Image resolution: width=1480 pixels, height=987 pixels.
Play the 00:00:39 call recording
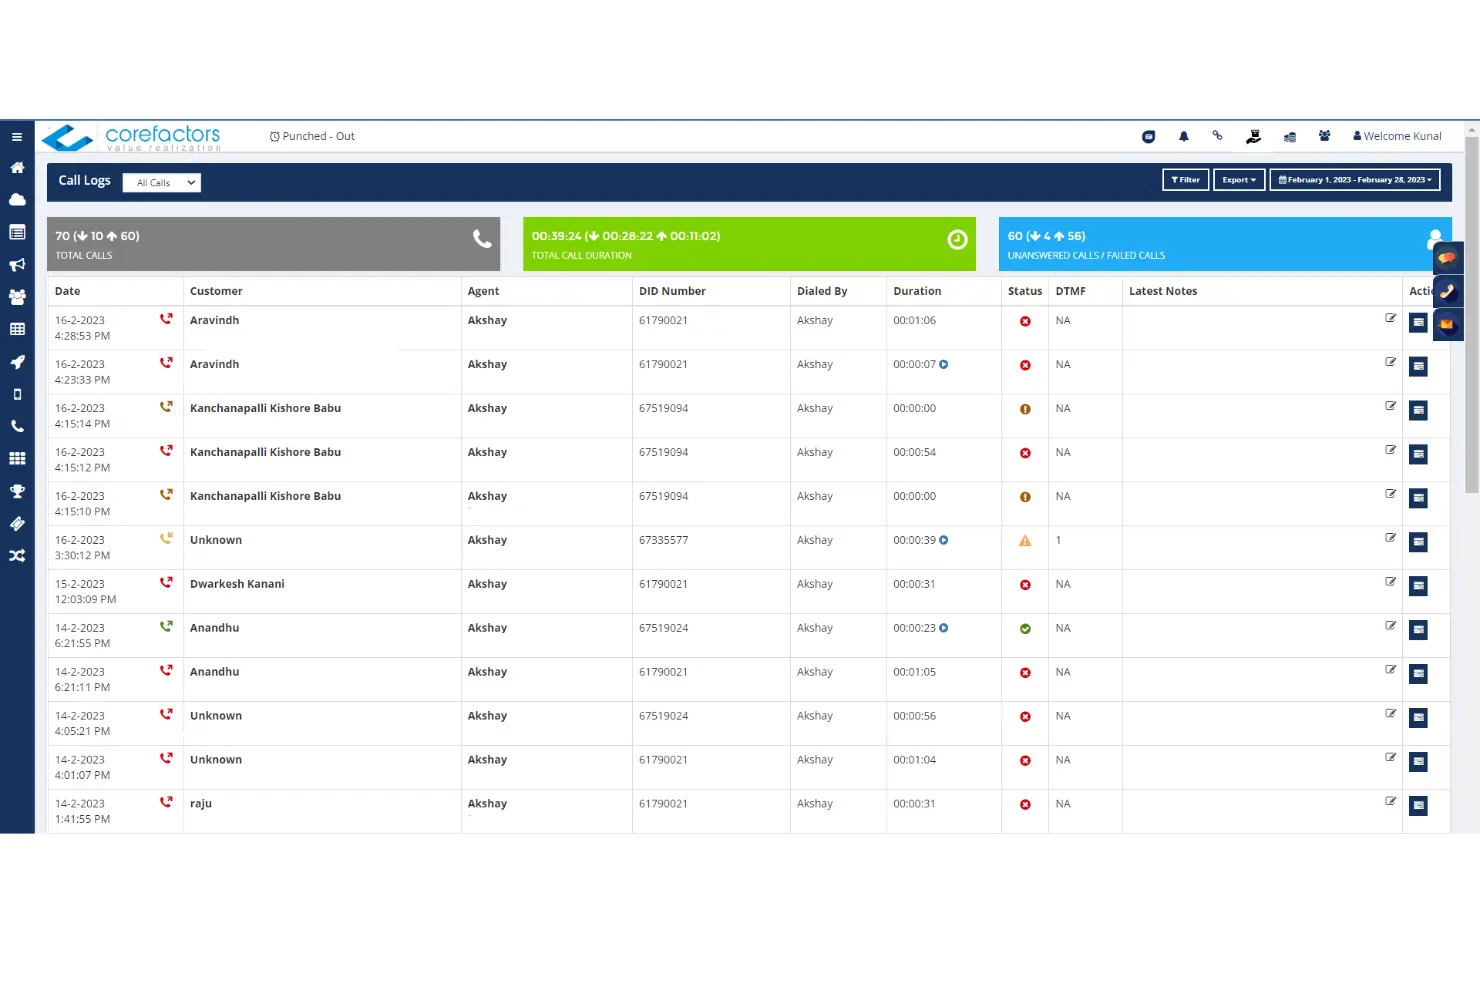944,541
